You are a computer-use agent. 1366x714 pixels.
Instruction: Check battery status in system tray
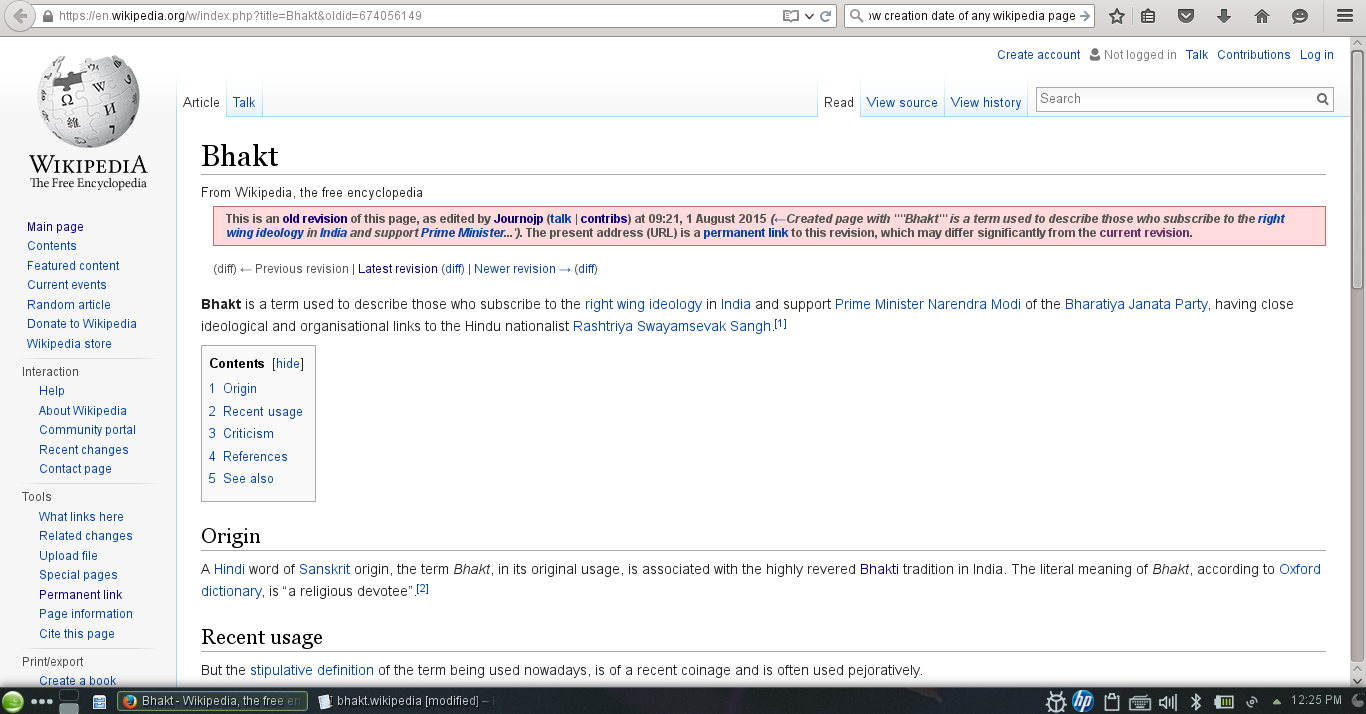[1223, 701]
